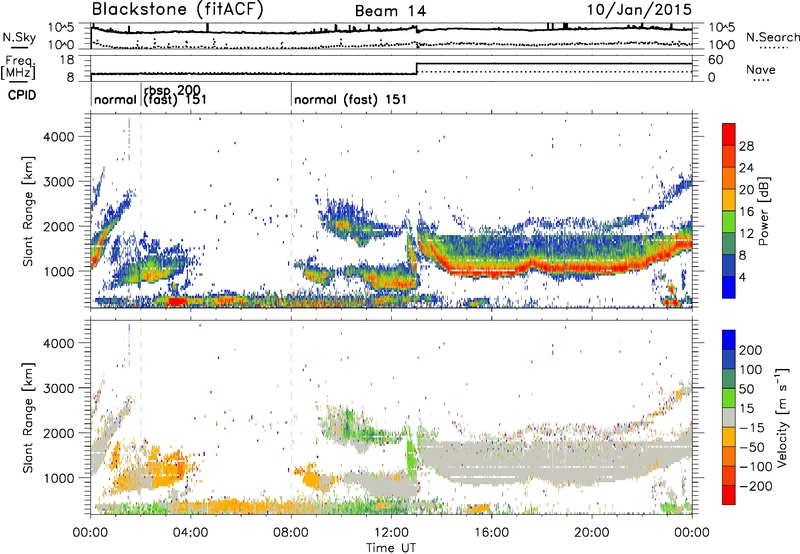Click the "3000" tick on the velocity panel
The image size is (800, 554).
coord(59,388)
